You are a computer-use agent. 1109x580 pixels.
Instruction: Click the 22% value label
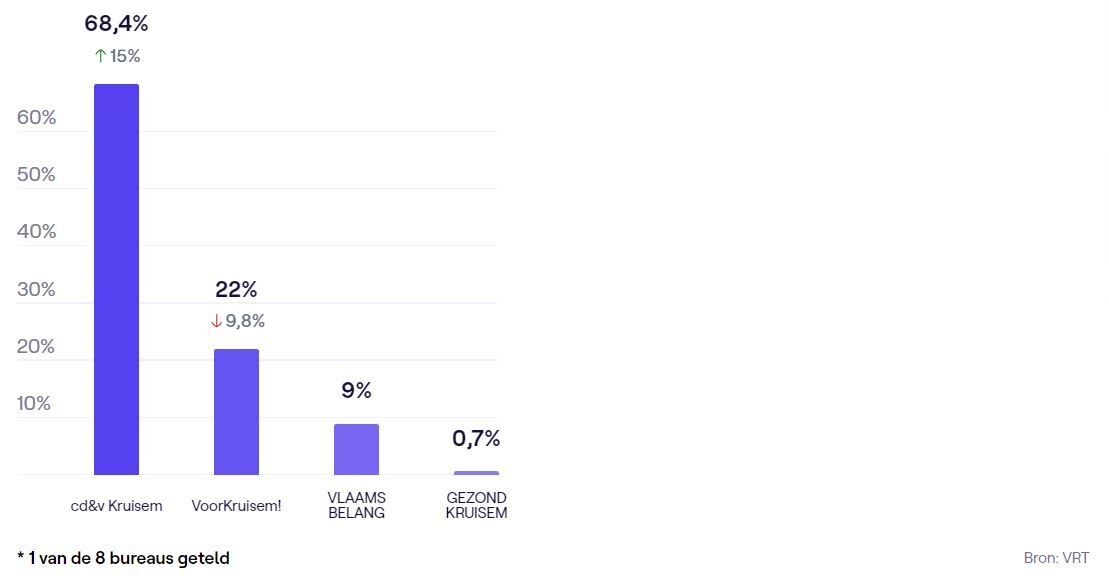click(x=236, y=290)
